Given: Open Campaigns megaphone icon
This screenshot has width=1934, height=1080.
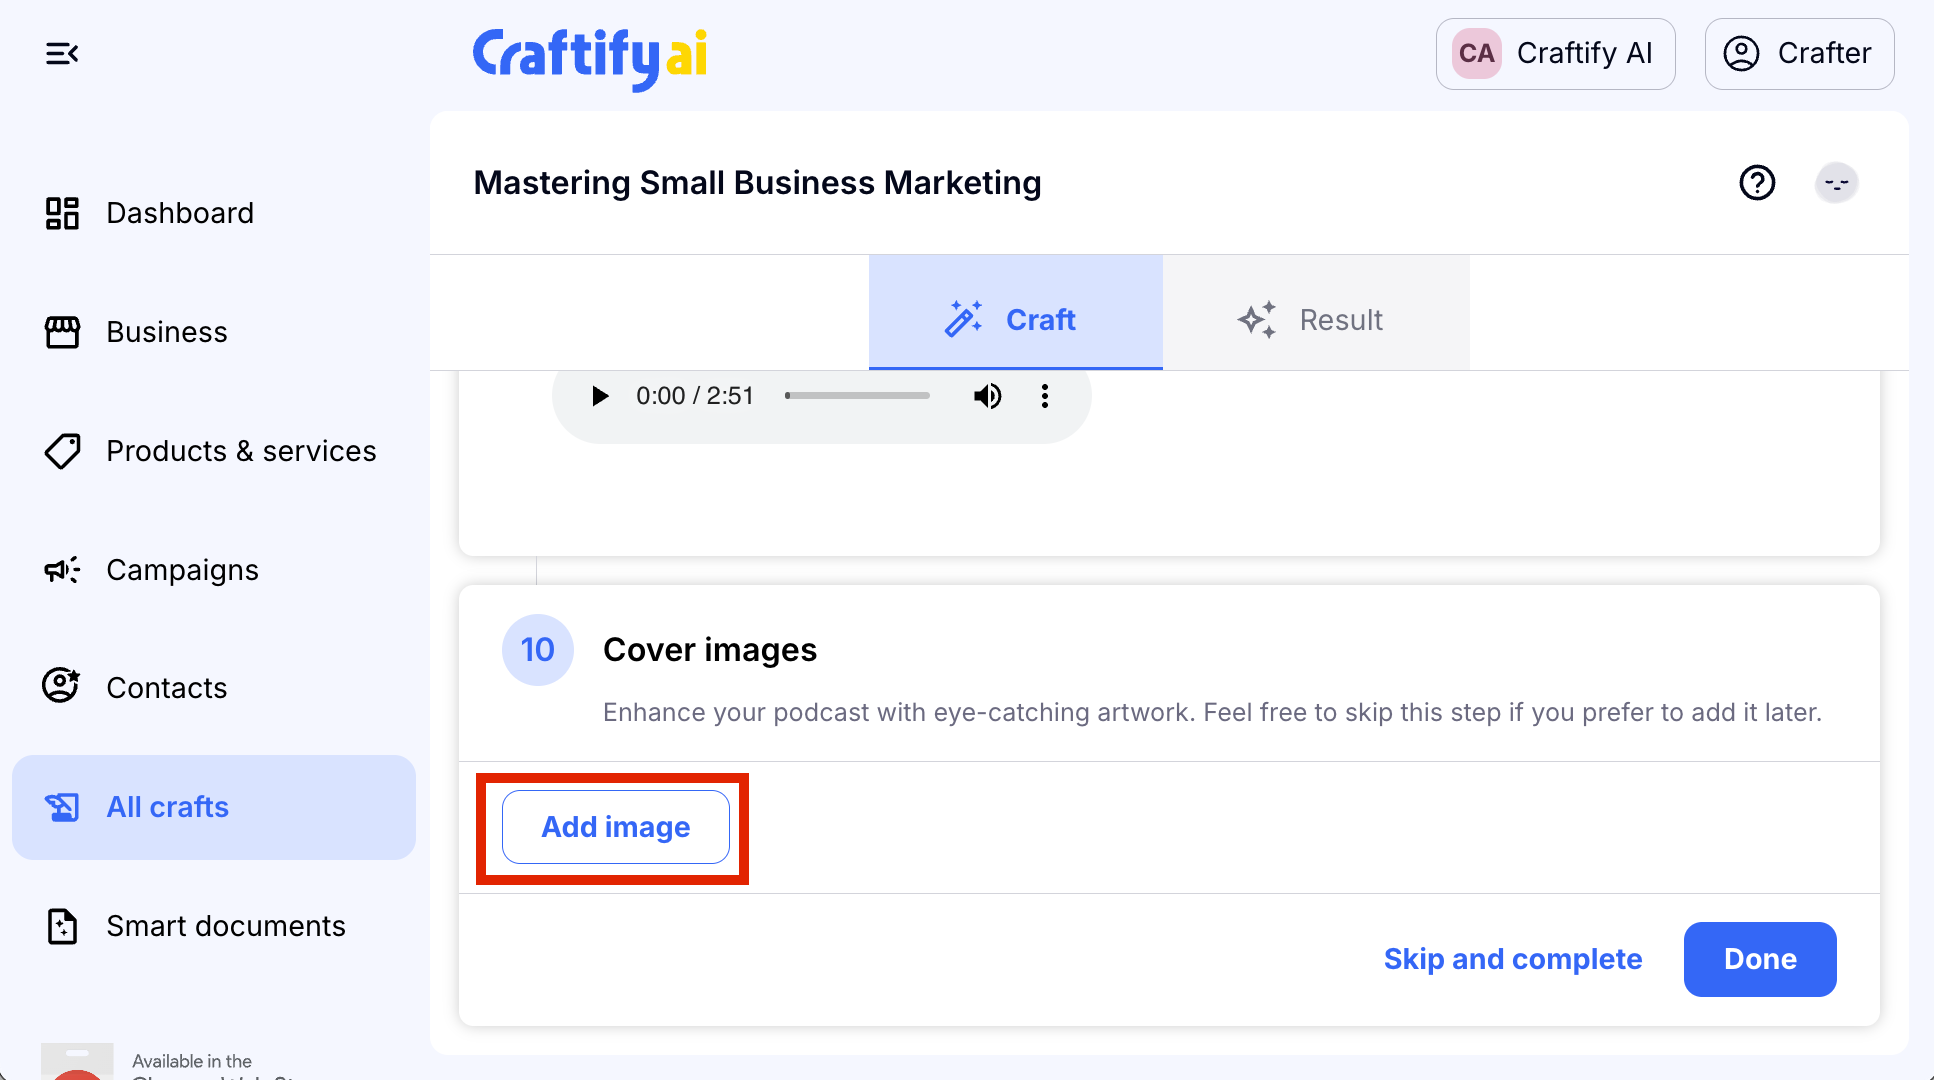Looking at the screenshot, I should tap(62, 570).
